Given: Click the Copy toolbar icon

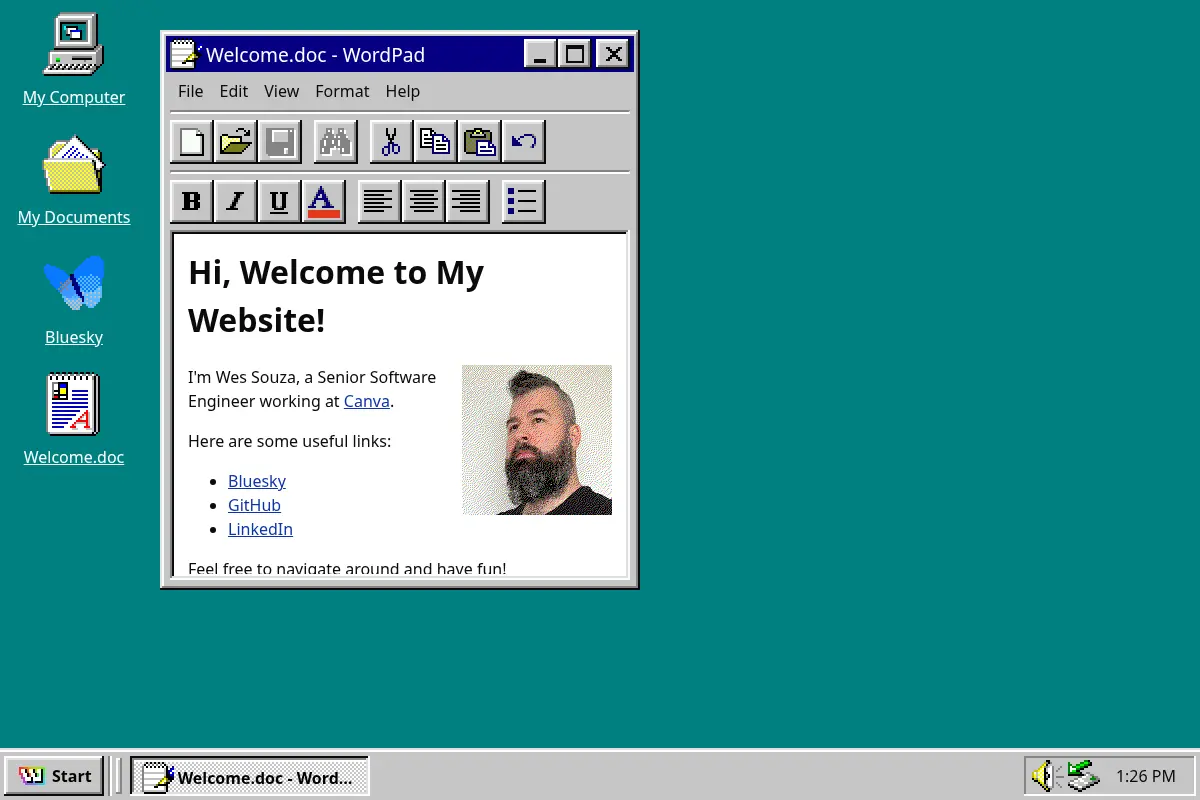Looking at the screenshot, I should click(436, 142).
